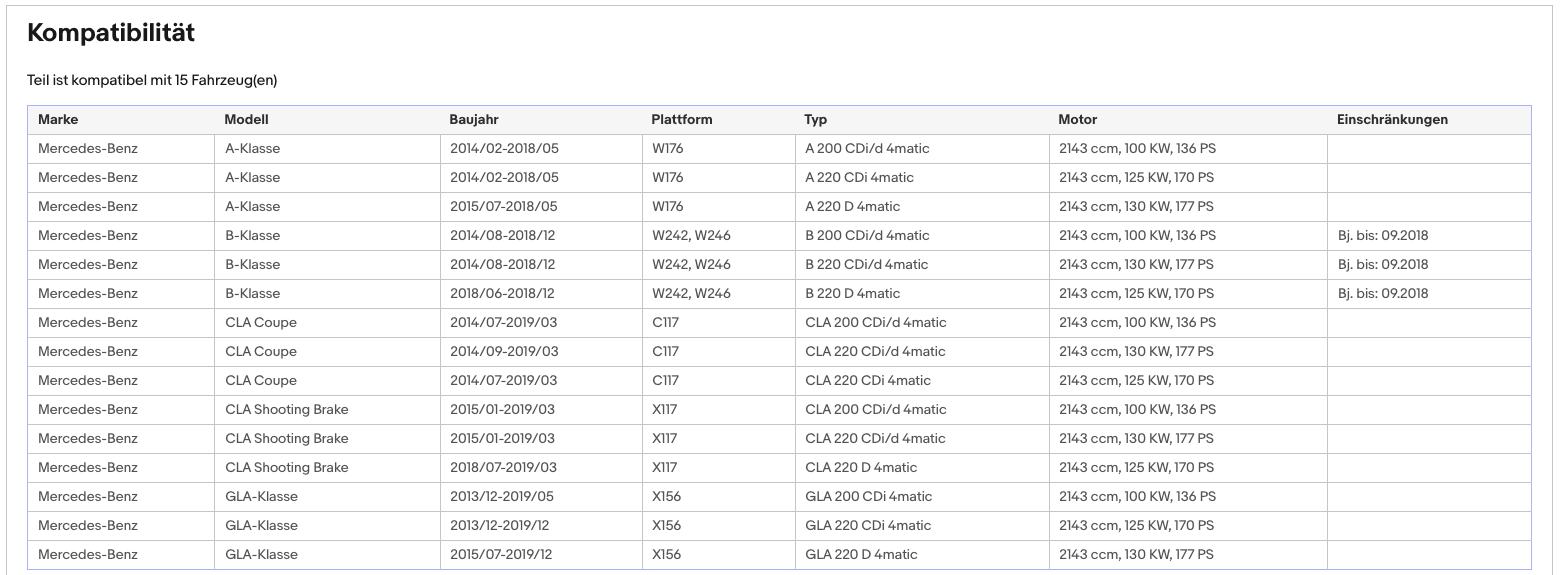Click Baujahr '2015/07-2018/05'

coord(504,207)
